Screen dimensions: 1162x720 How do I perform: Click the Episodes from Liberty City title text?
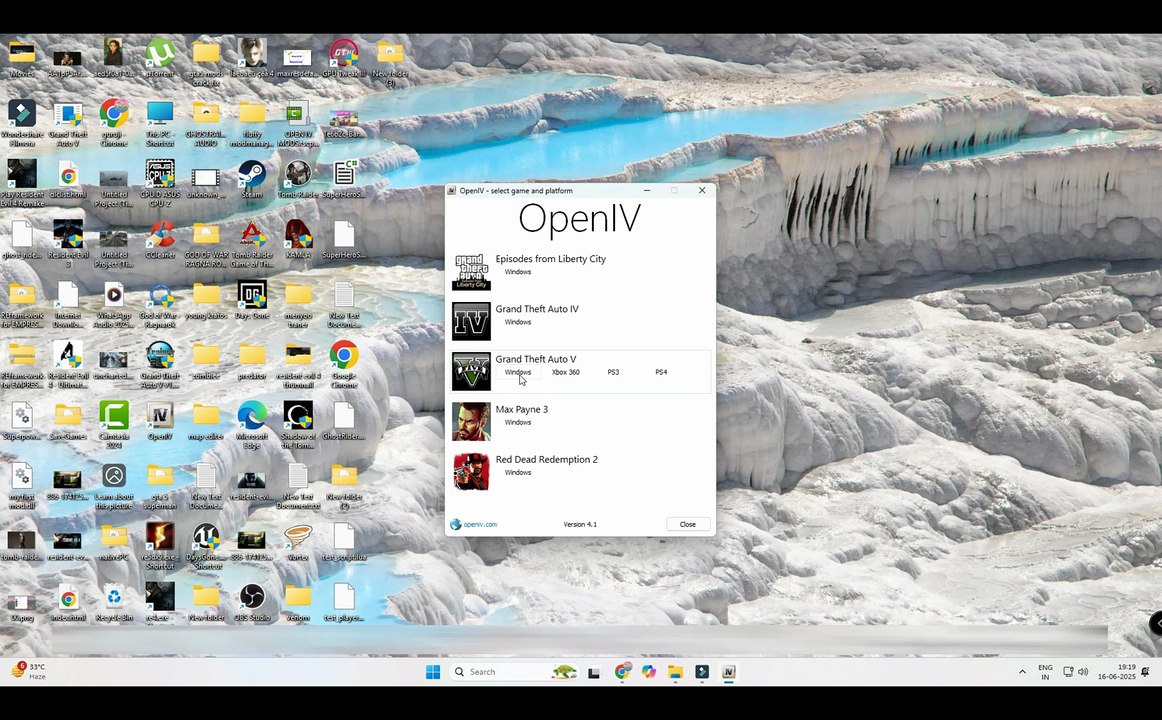click(x=551, y=259)
